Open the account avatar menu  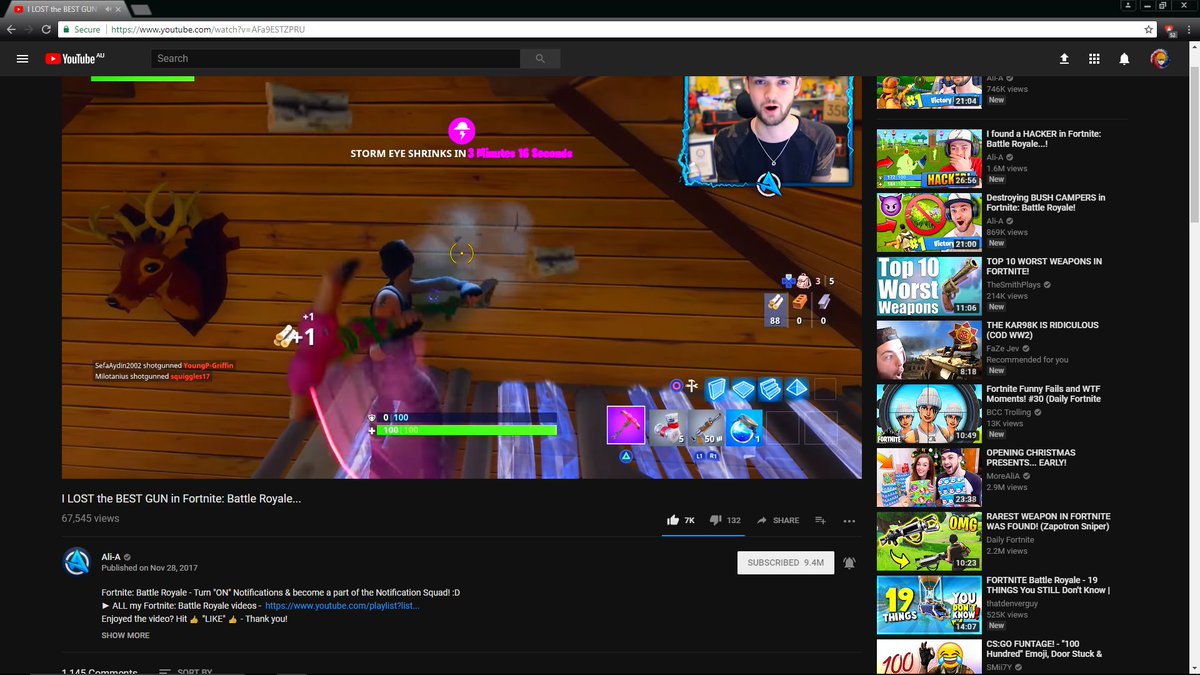click(1160, 59)
